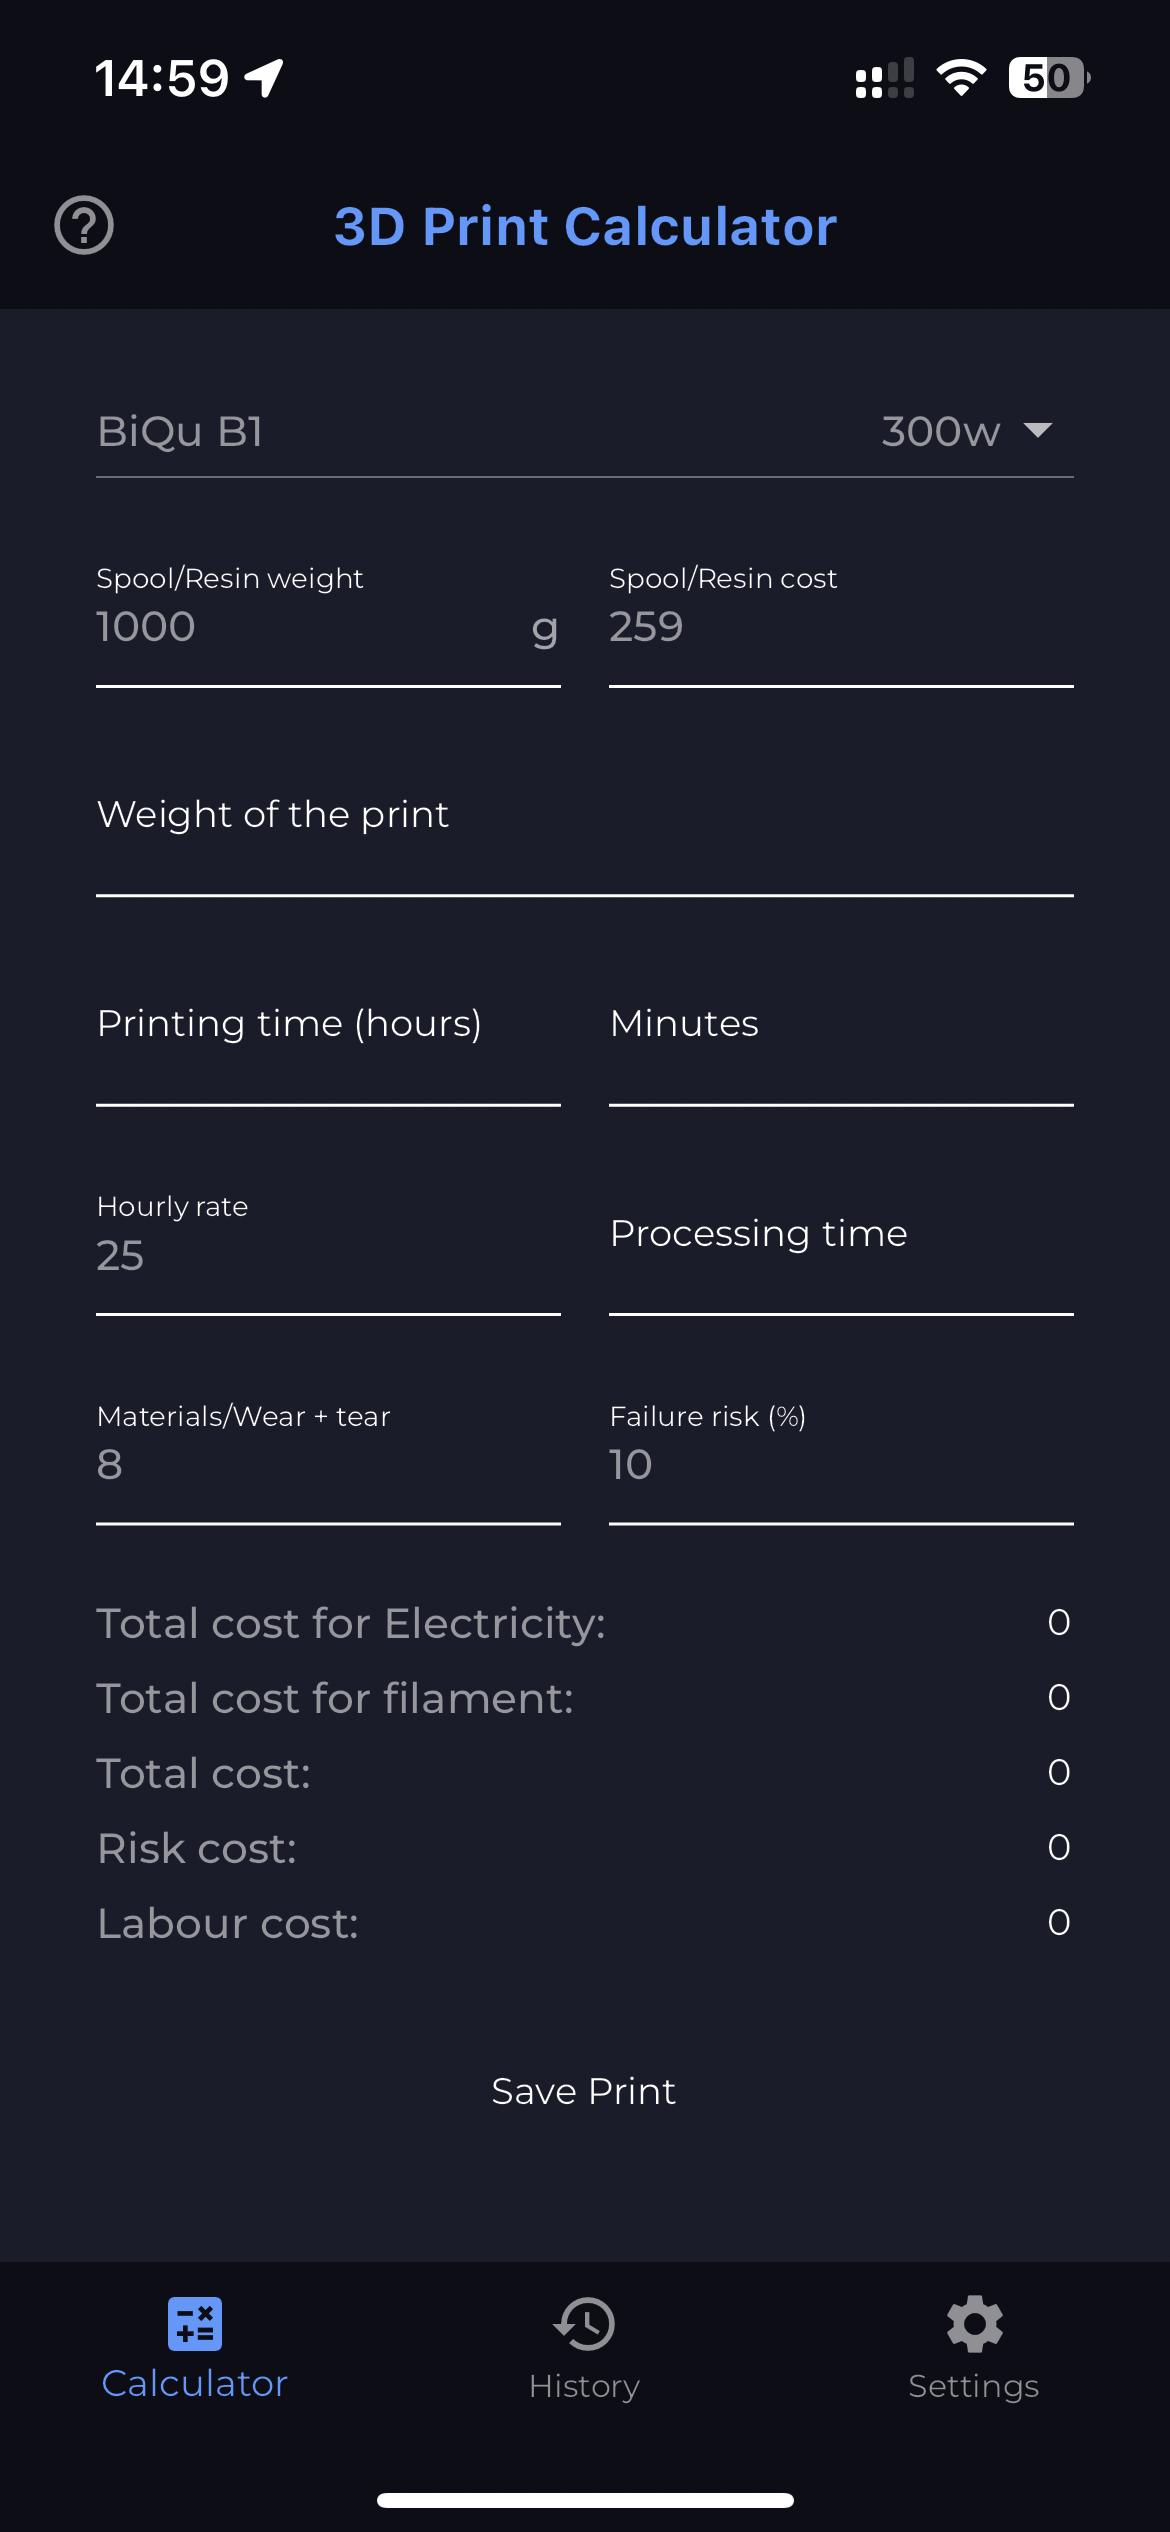Viewport: 1170px width, 2532px height.
Task: Tap the battery indicator showing 50
Action: click(x=1049, y=78)
